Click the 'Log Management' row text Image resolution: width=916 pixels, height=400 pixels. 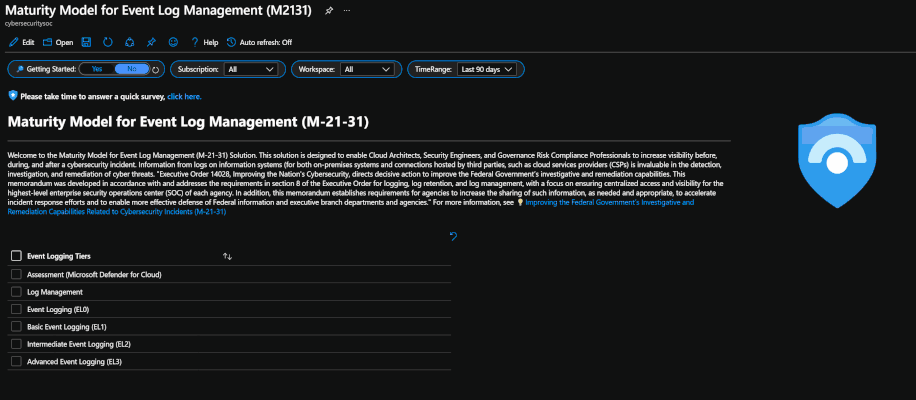coord(55,292)
